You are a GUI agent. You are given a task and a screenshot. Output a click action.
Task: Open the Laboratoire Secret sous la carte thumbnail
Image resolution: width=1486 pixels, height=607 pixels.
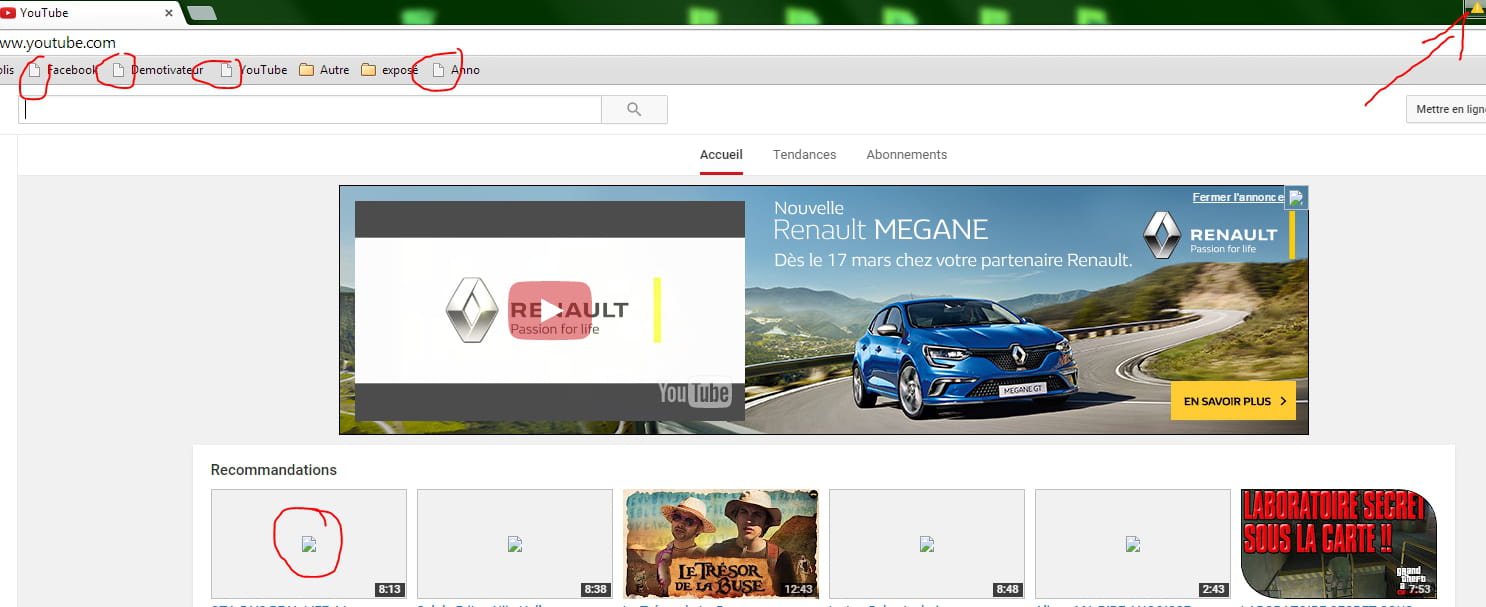pos(1339,544)
